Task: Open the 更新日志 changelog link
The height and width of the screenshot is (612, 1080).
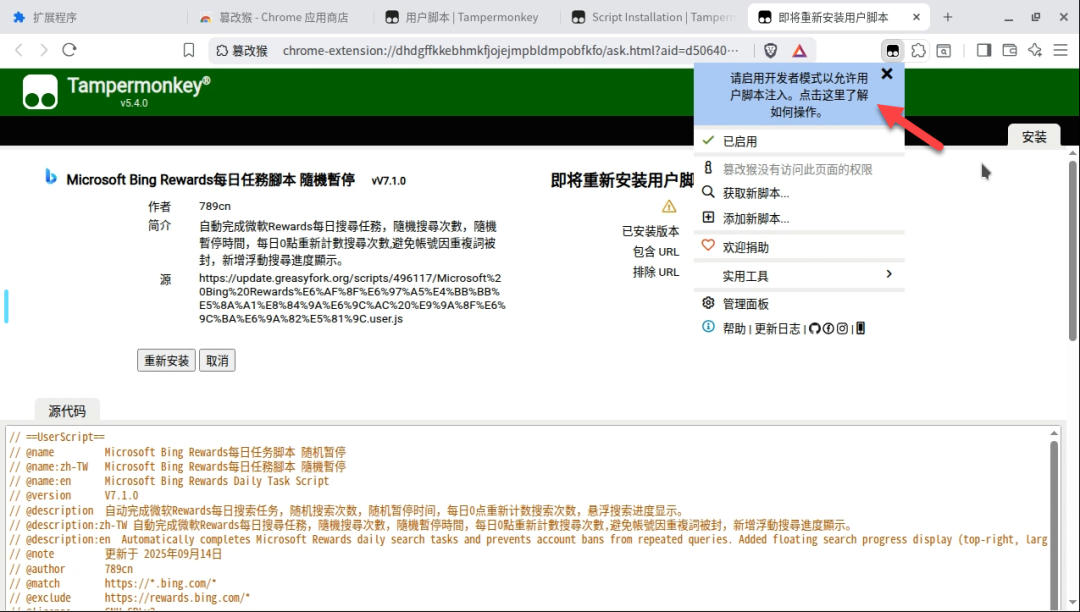Action: (x=777, y=328)
